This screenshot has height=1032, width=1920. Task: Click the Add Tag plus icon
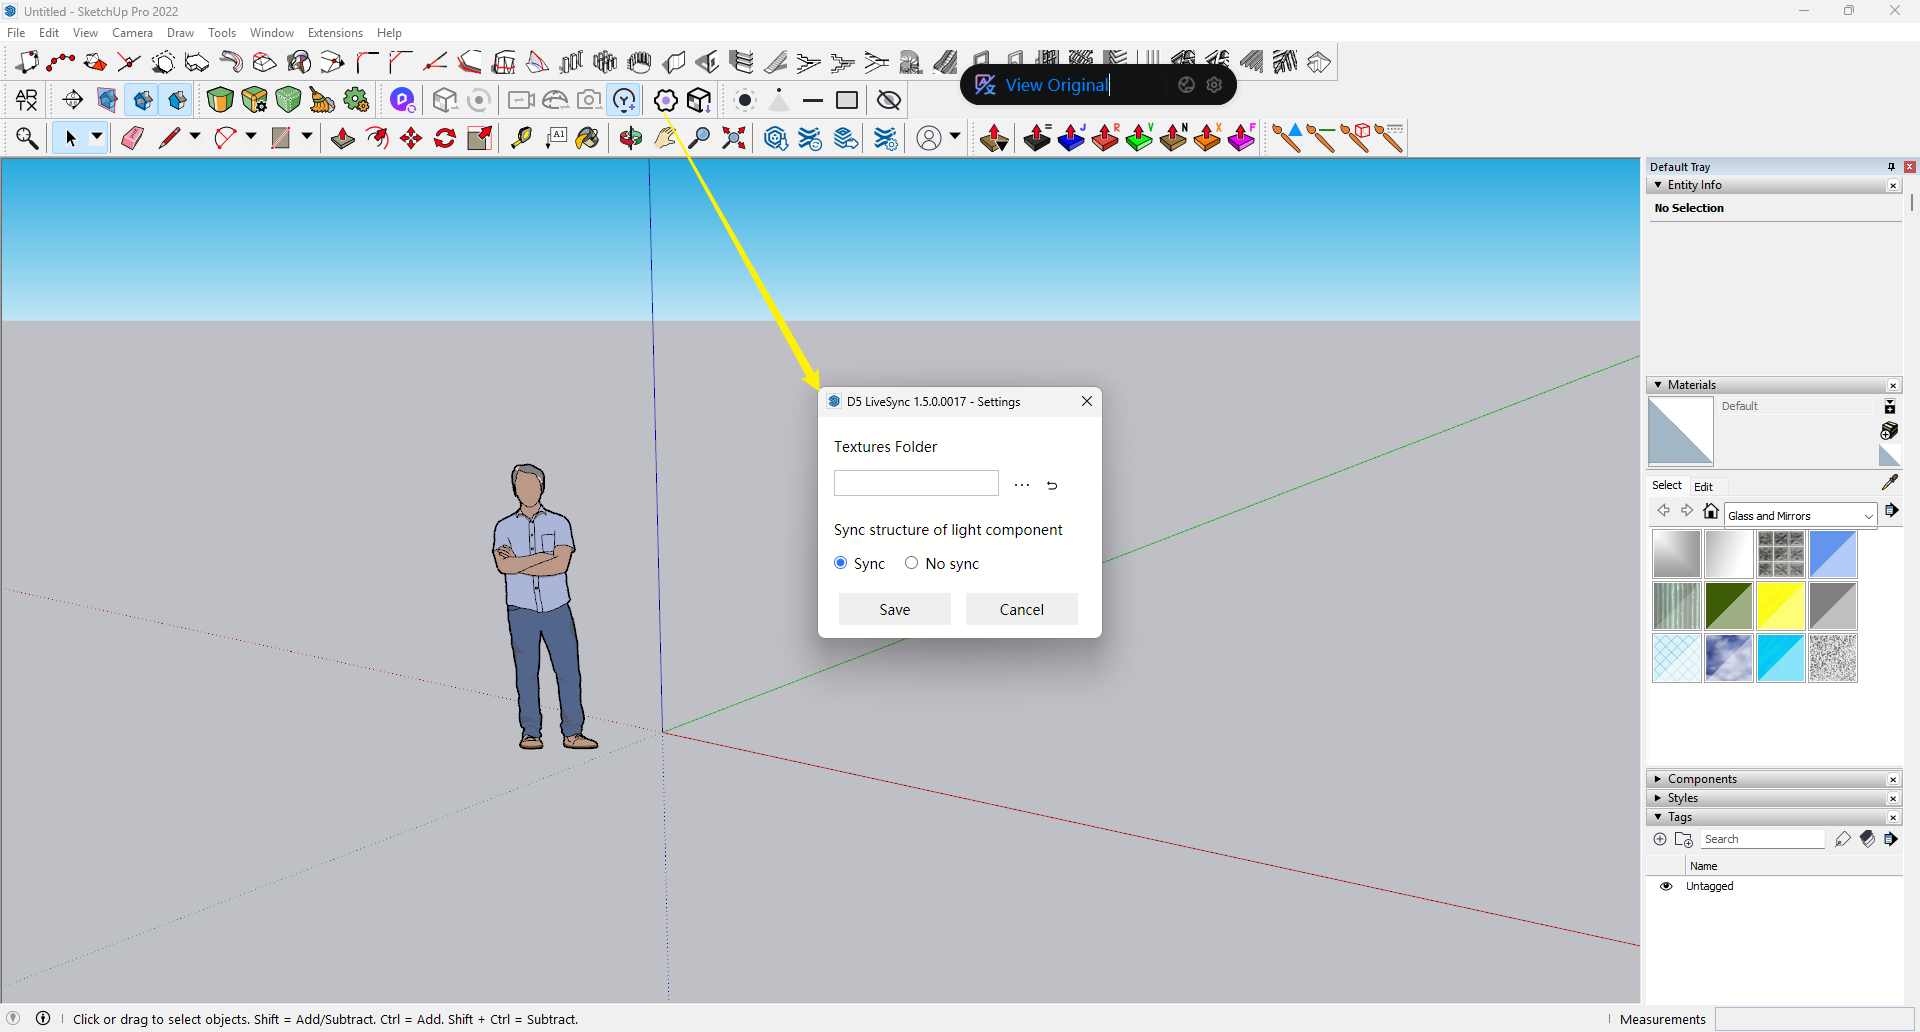point(1660,839)
